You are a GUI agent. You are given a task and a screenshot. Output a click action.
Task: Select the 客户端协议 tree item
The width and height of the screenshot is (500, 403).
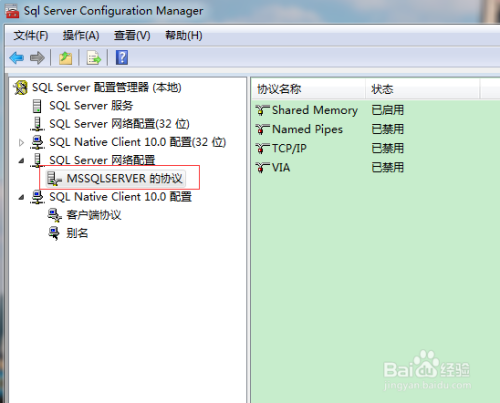pos(94,215)
